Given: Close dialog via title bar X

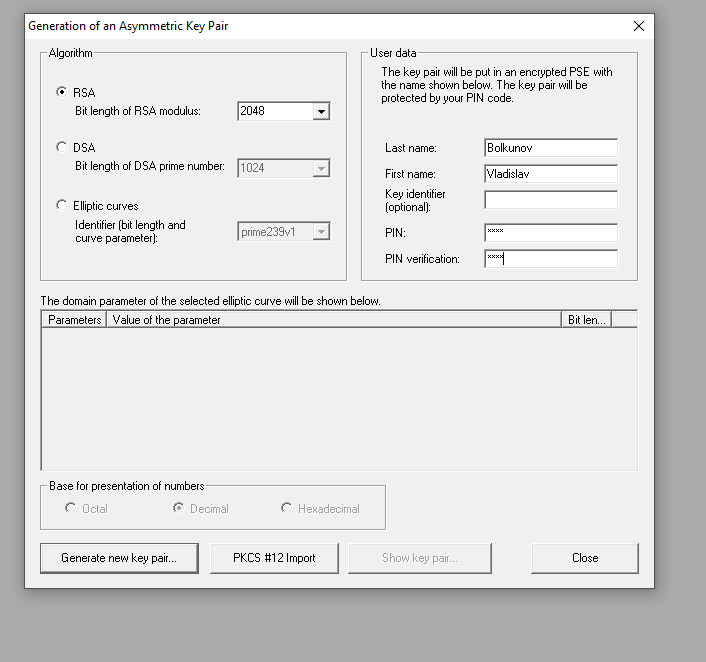Looking at the screenshot, I should coord(638,26).
